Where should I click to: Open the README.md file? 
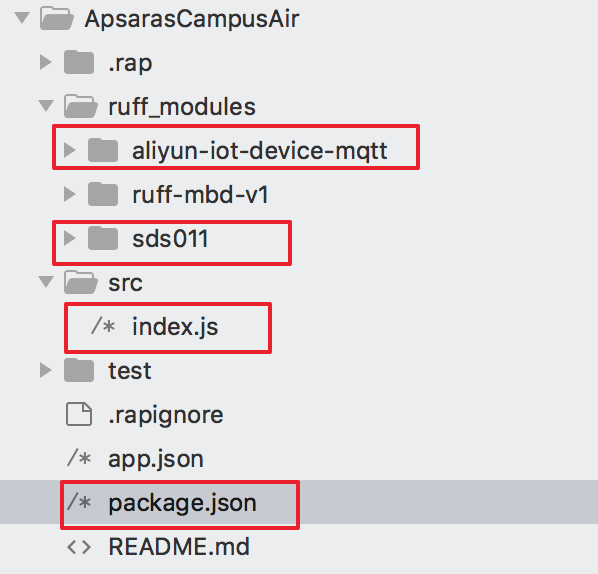pyautogui.click(x=179, y=547)
